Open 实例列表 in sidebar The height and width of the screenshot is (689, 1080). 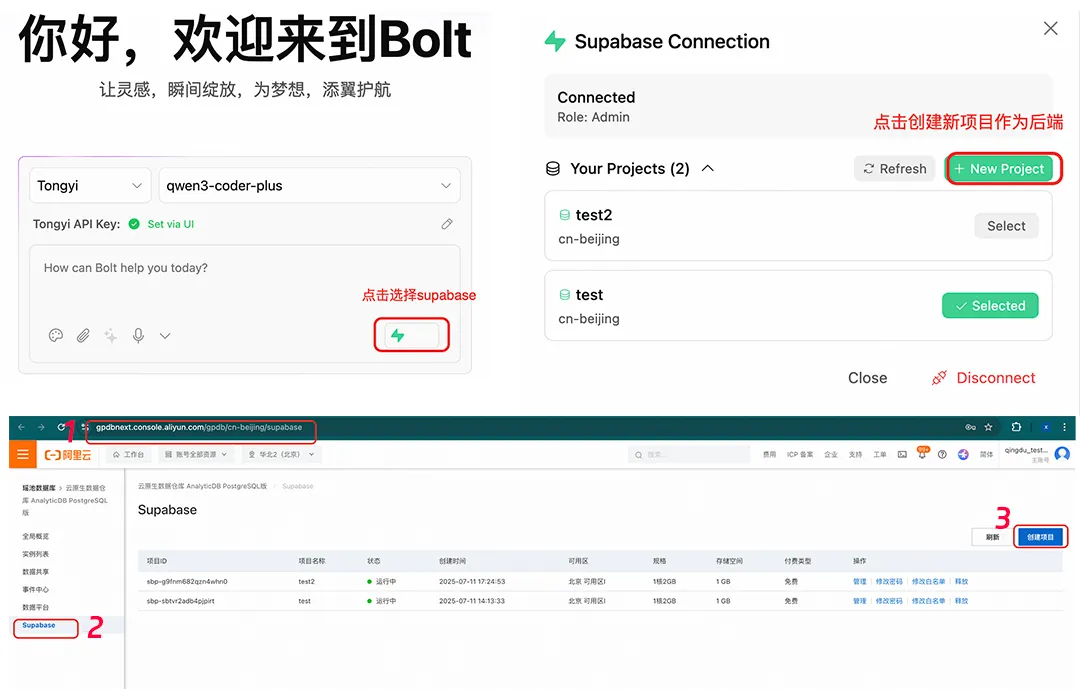click(x=35, y=554)
